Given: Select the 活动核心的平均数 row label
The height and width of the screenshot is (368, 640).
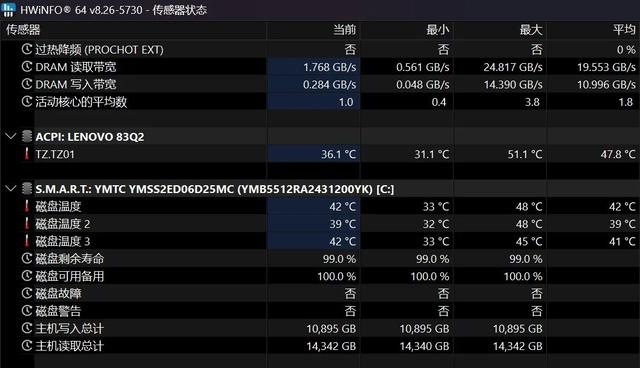Looking at the screenshot, I should 81,102.
